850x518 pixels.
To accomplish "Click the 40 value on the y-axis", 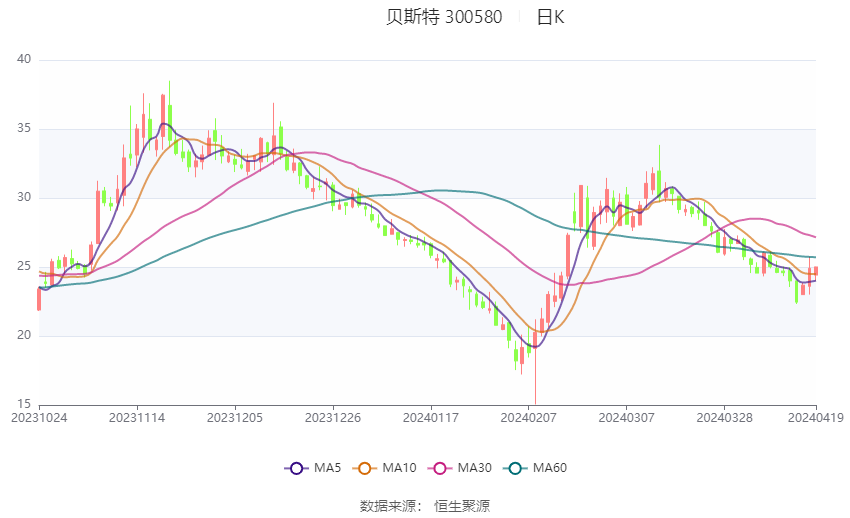I will tap(25, 59).
